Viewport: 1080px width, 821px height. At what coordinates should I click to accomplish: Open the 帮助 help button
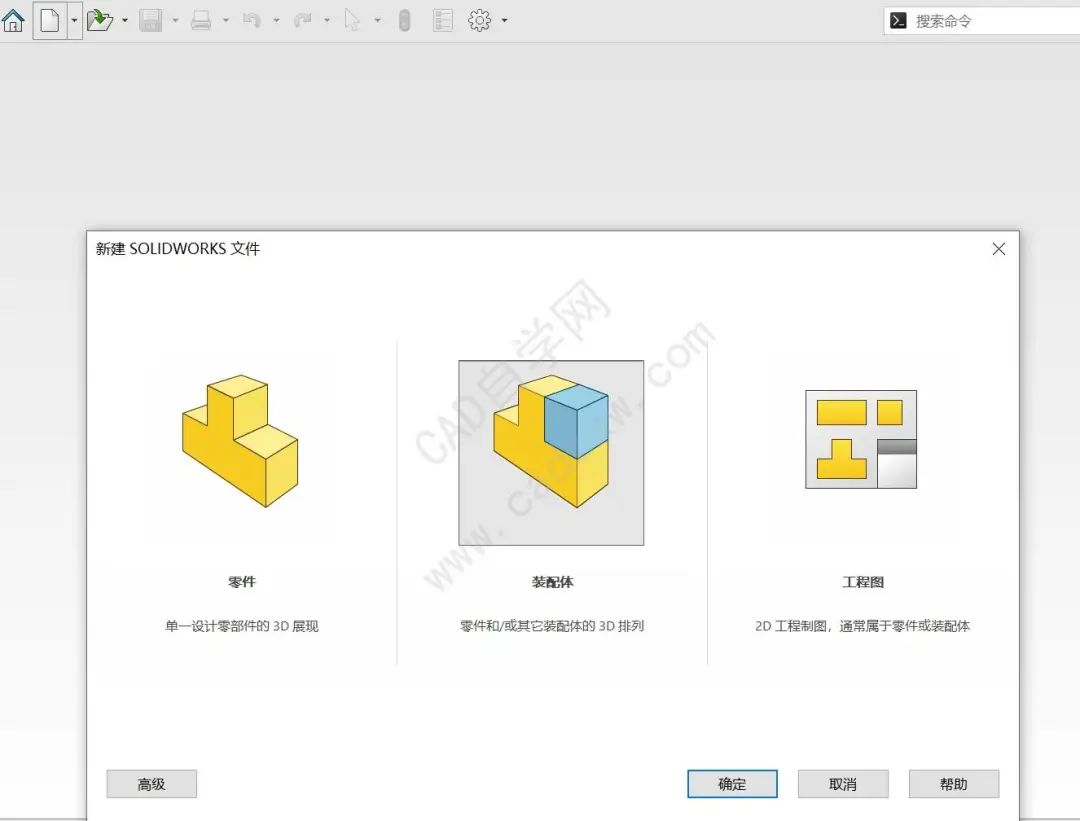[954, 784]
